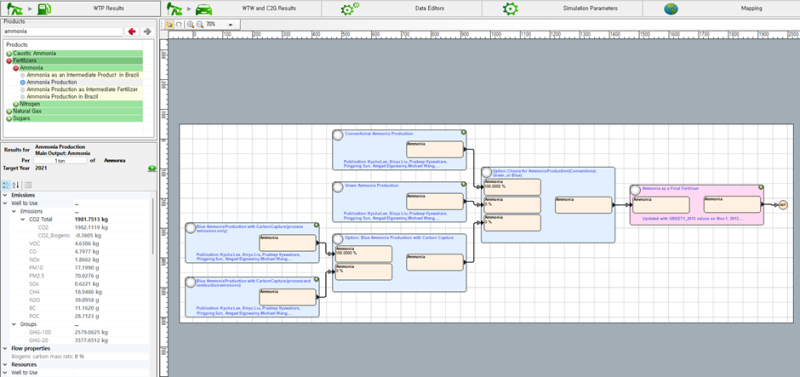Collapse the CO2 Total row
This screenshot has height=377, width=800.
[23, 219]
